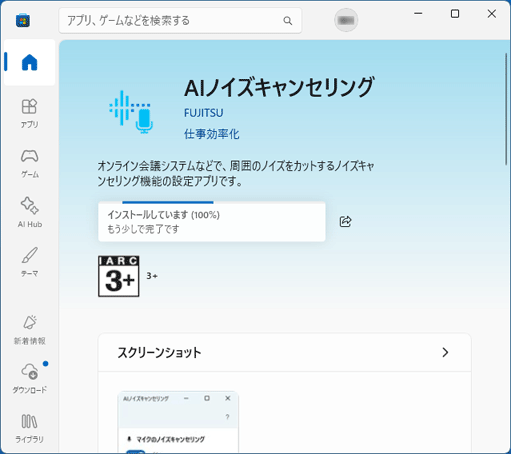511x454 pixels.
Task: Click the IARC 3+ rating badge
Action: point(119,276)
